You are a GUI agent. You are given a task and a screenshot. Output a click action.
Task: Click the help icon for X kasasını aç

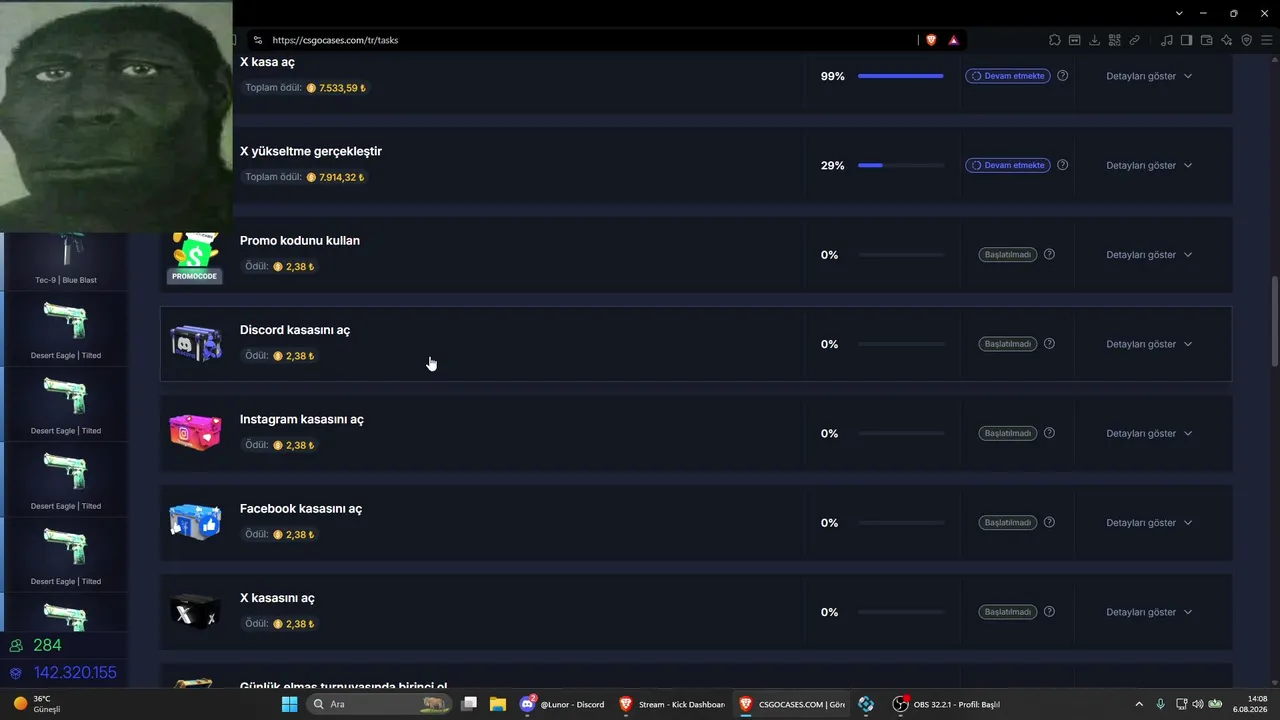1049,612
